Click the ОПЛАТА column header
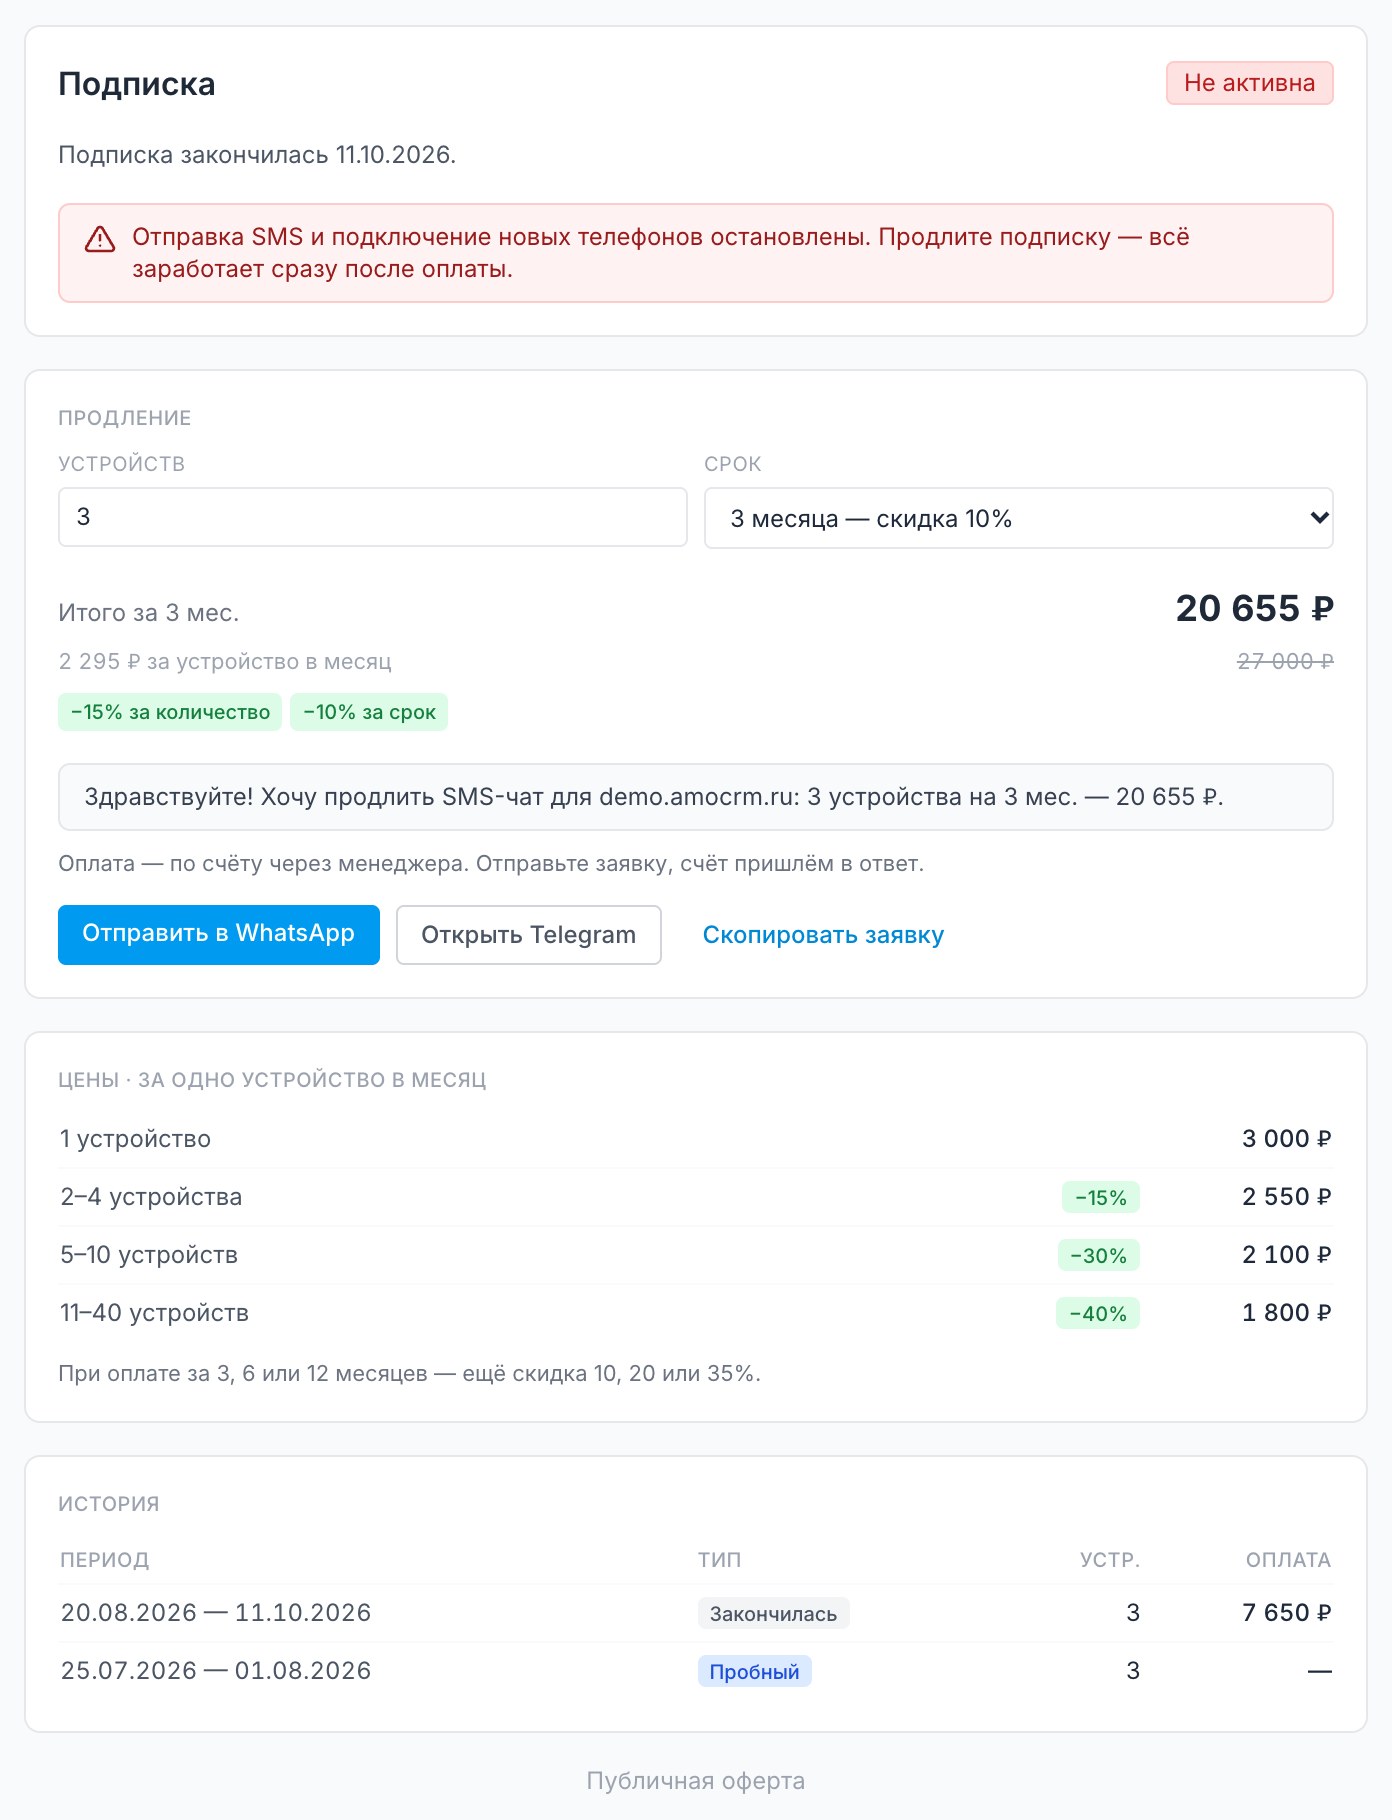 pos(1288,1560)
